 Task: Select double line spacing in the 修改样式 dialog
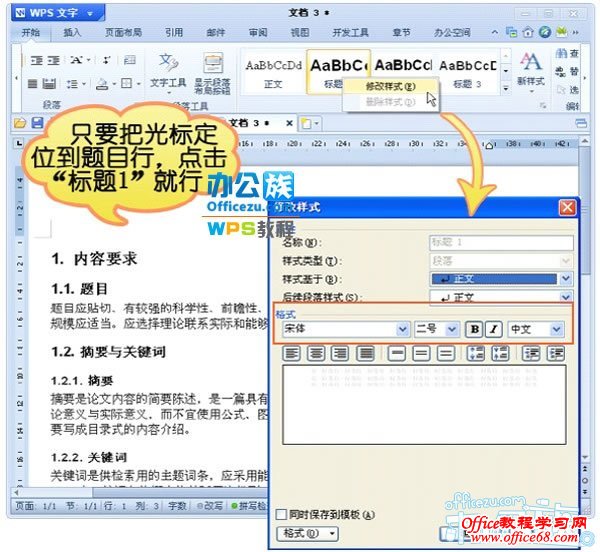tap(446, 353)
